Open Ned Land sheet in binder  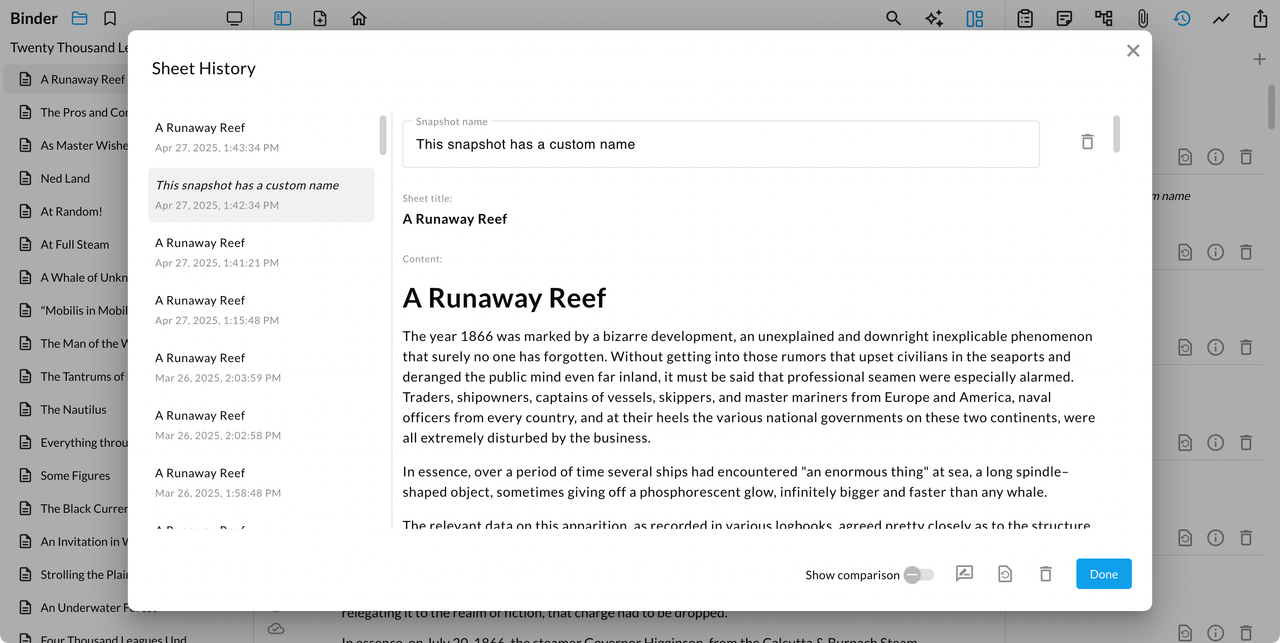coord(65,178)
